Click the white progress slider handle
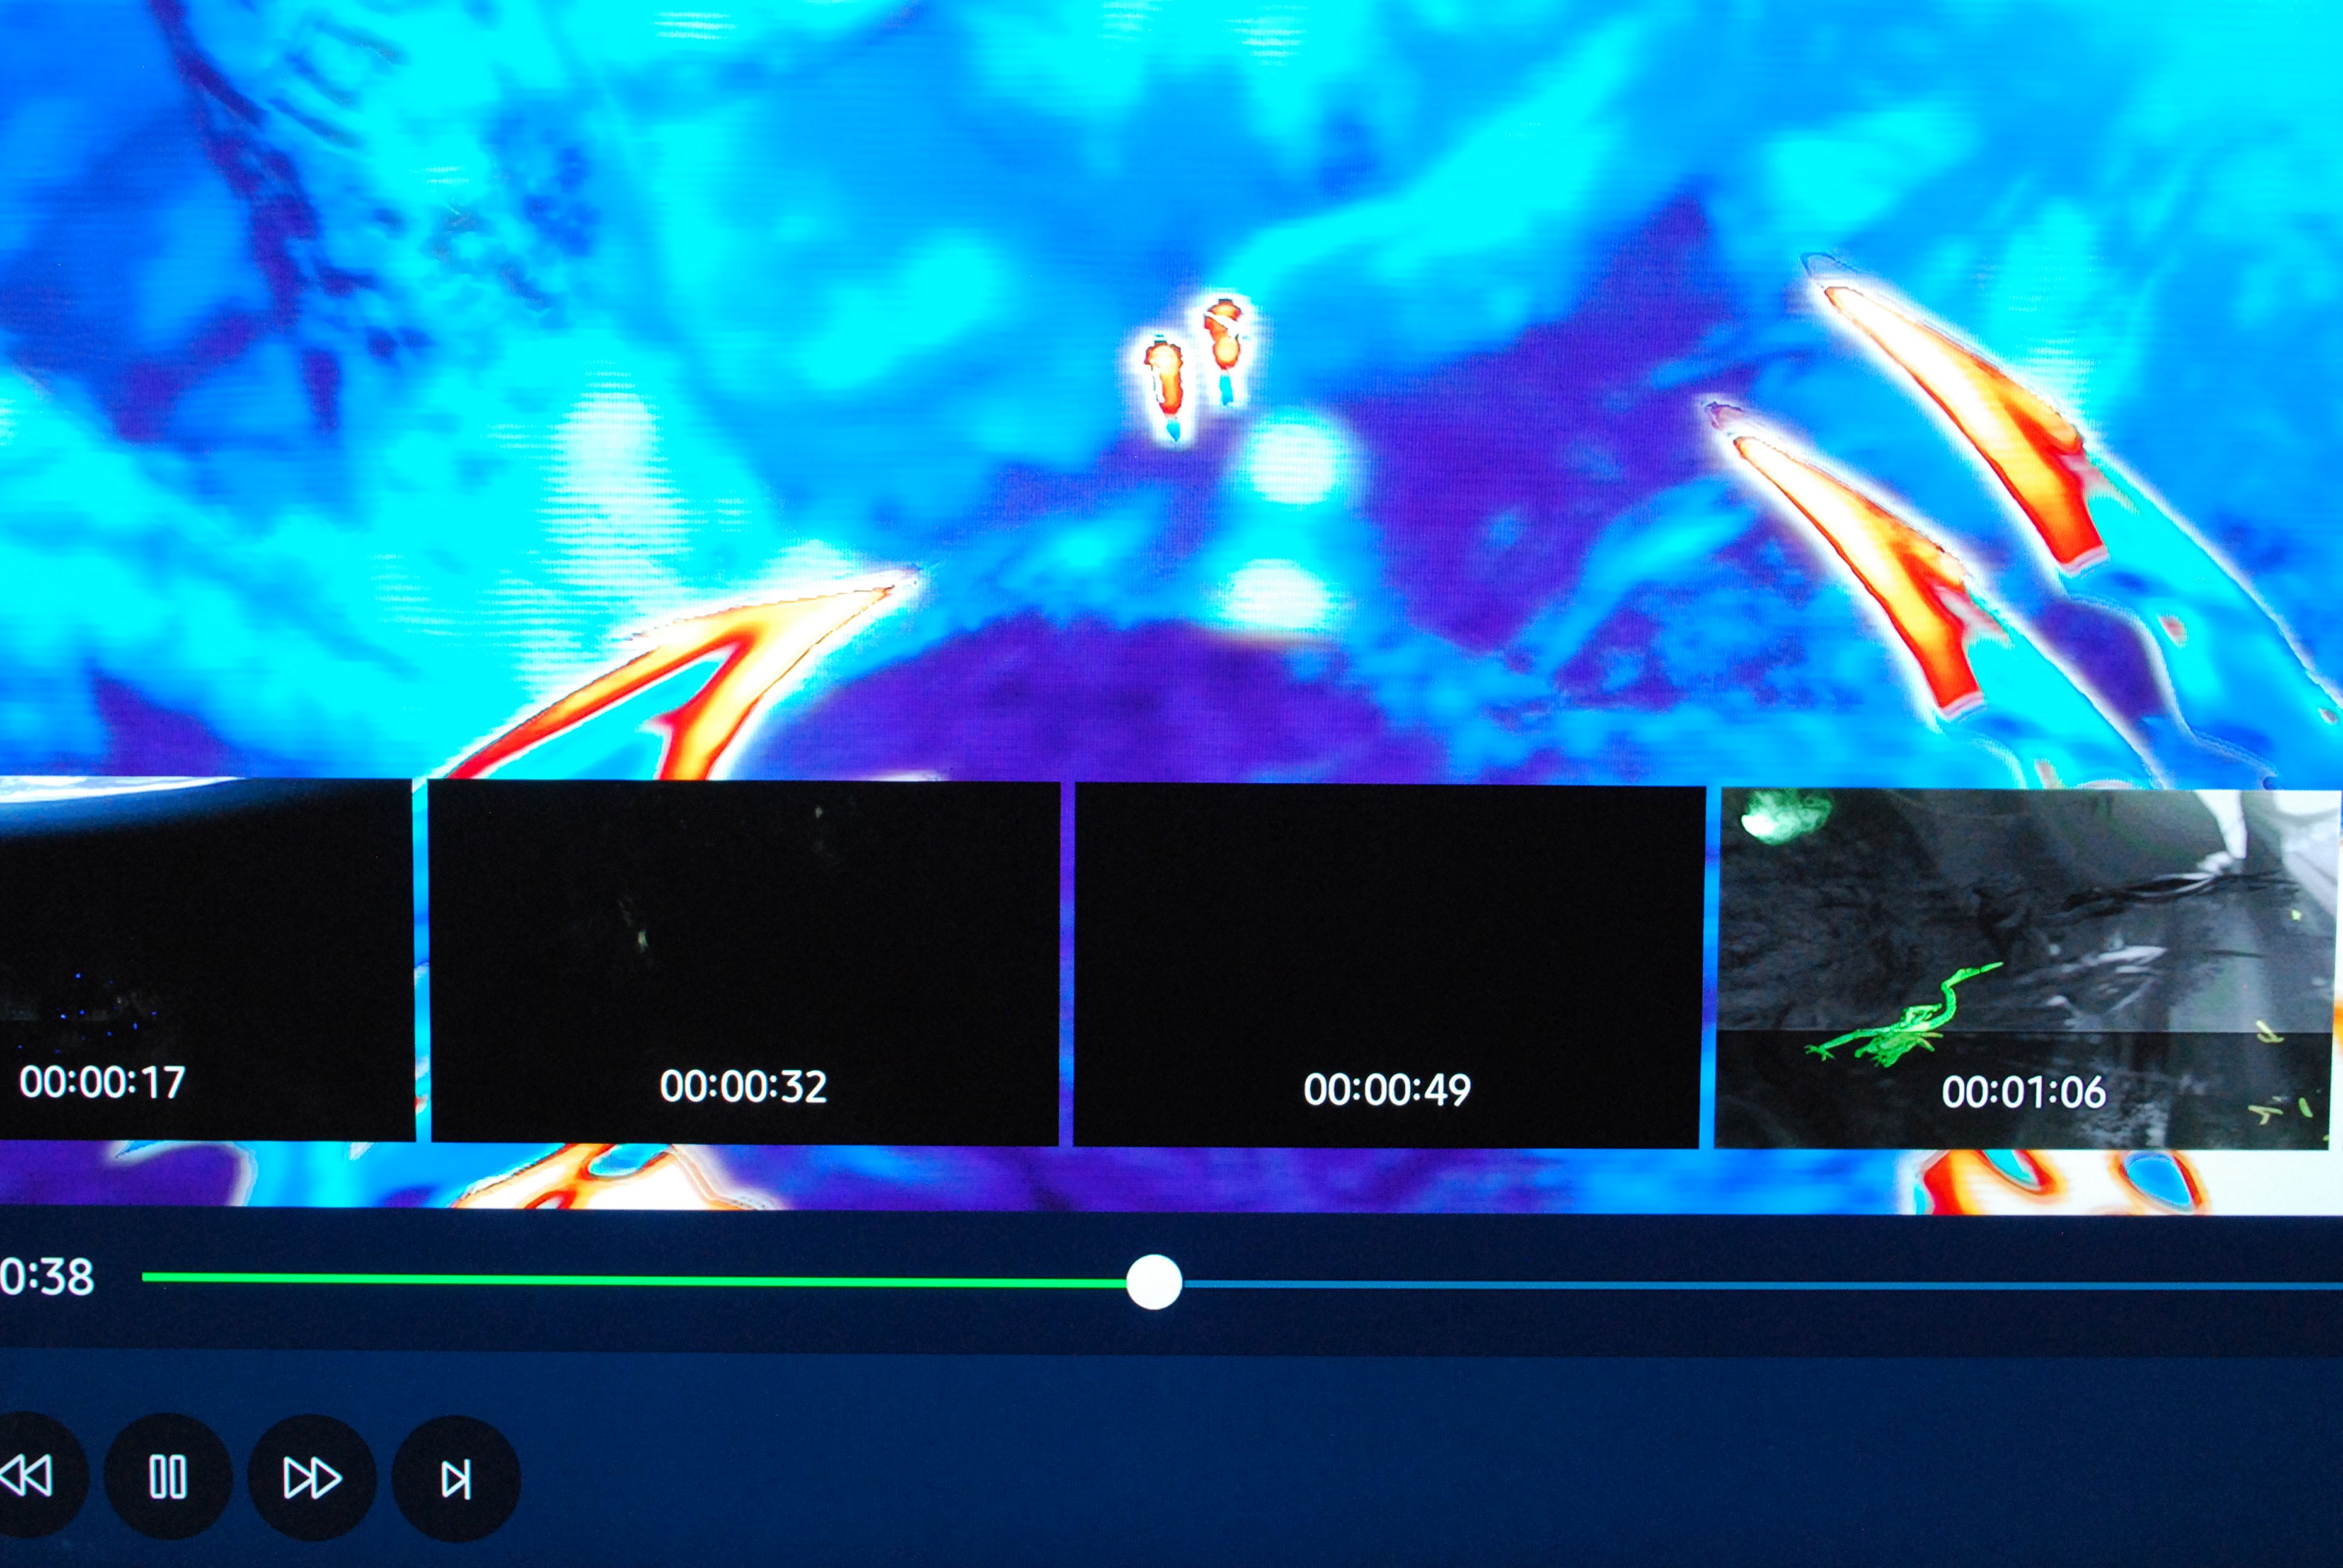This screenshot has width=2343, height=1568. 1154,1282
